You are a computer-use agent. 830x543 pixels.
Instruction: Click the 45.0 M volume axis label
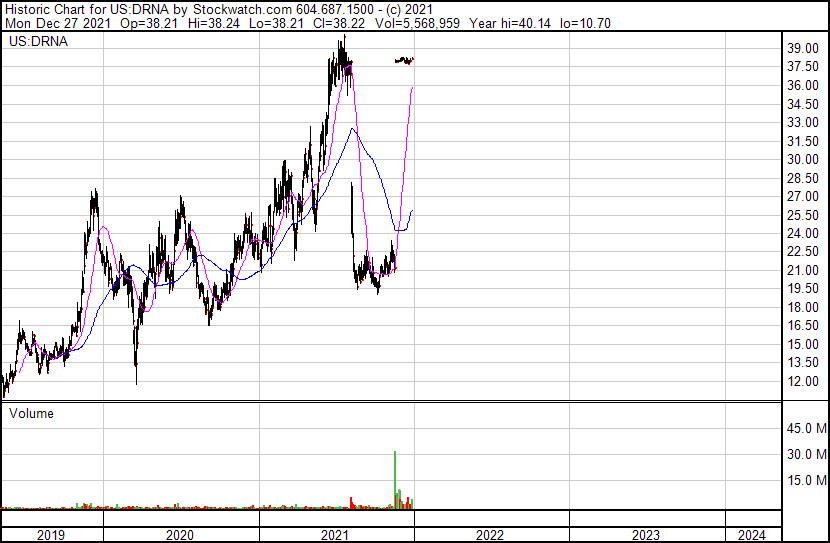pyautogui.click(x=805, y=429)
